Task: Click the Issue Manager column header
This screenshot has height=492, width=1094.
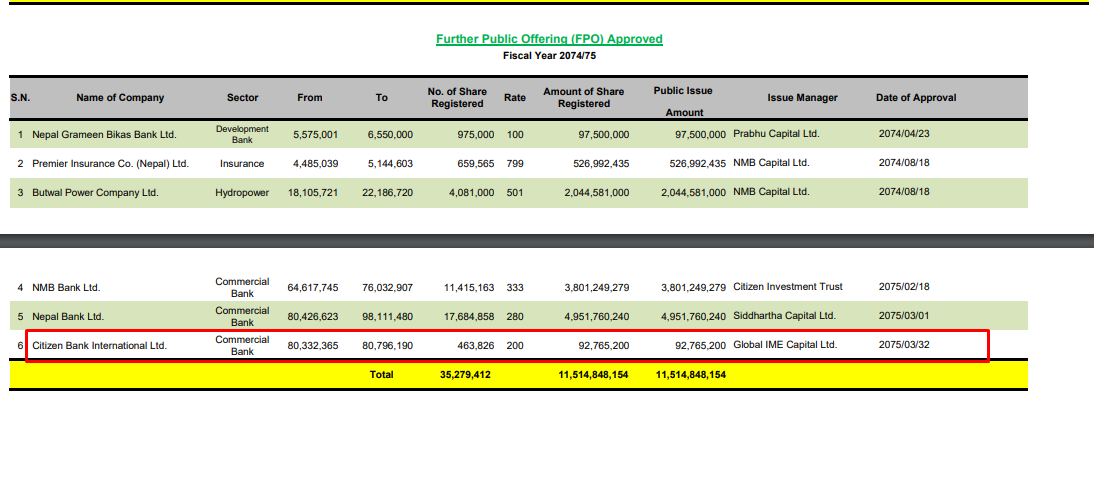Action: [x=802, y=98]
